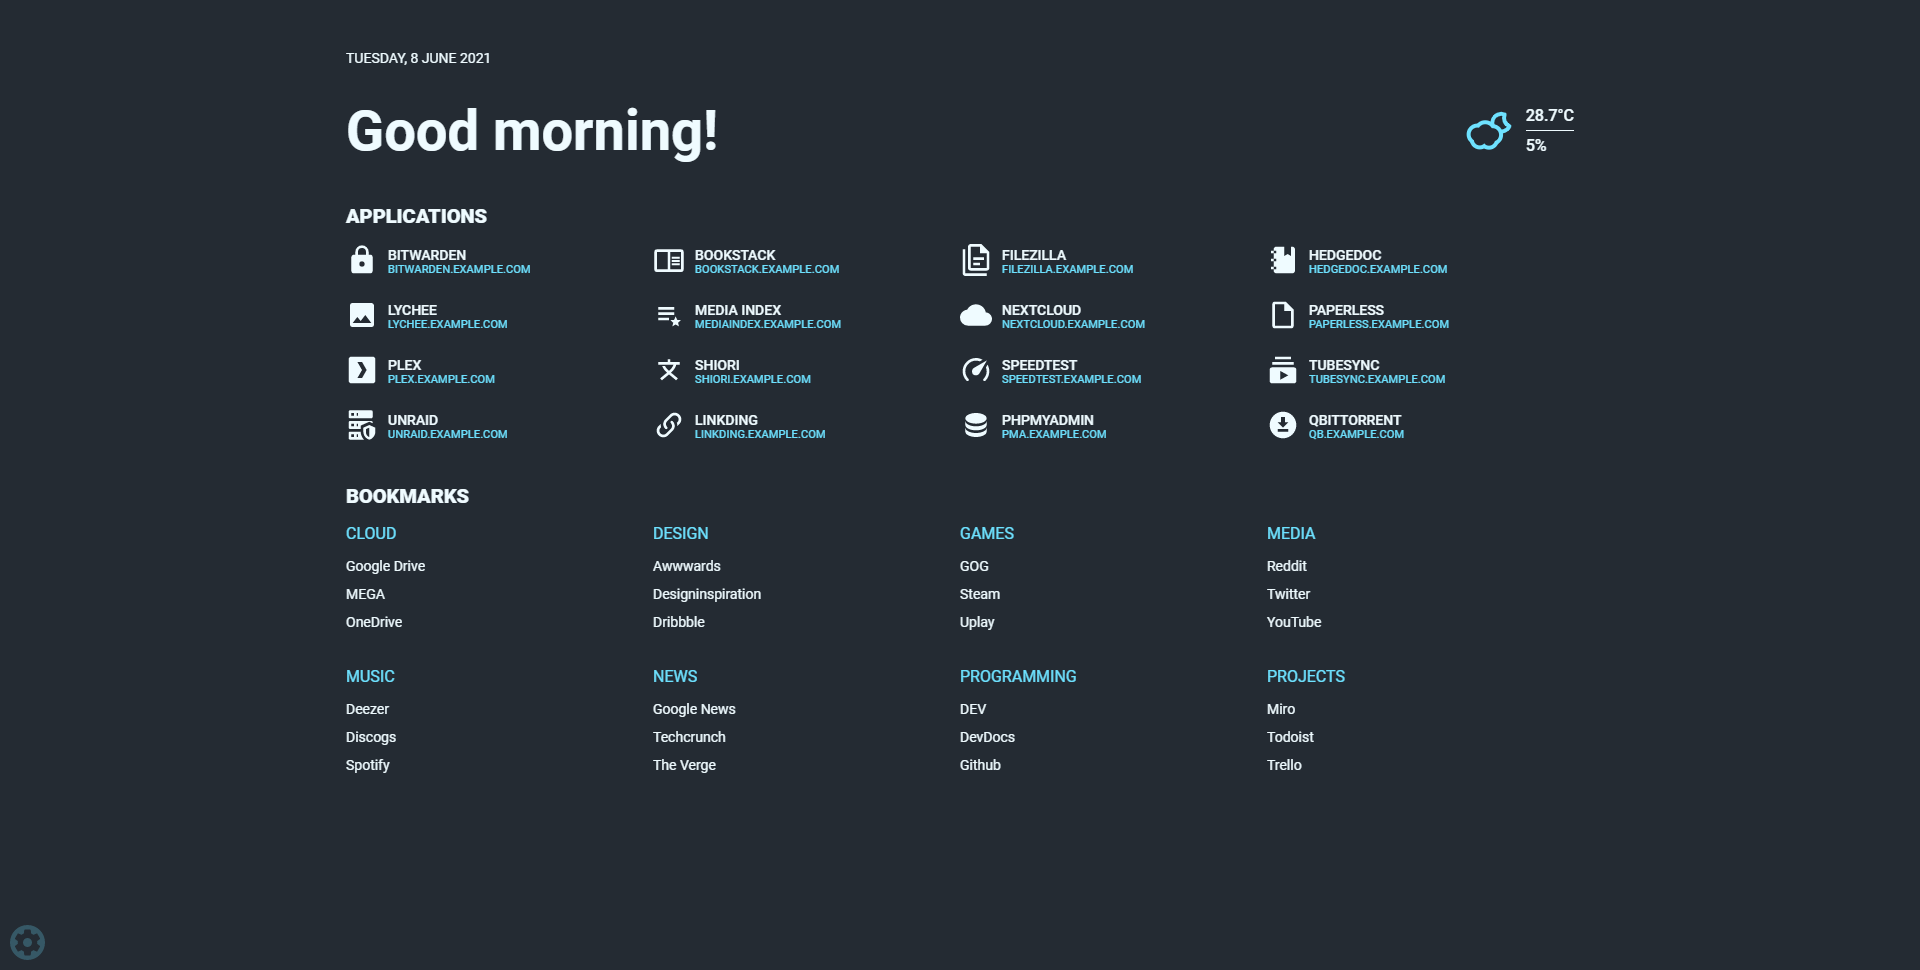Click the qBittorrent download icon
The height and width of the screenshot is (970, 1920).
coord(1282,426)
